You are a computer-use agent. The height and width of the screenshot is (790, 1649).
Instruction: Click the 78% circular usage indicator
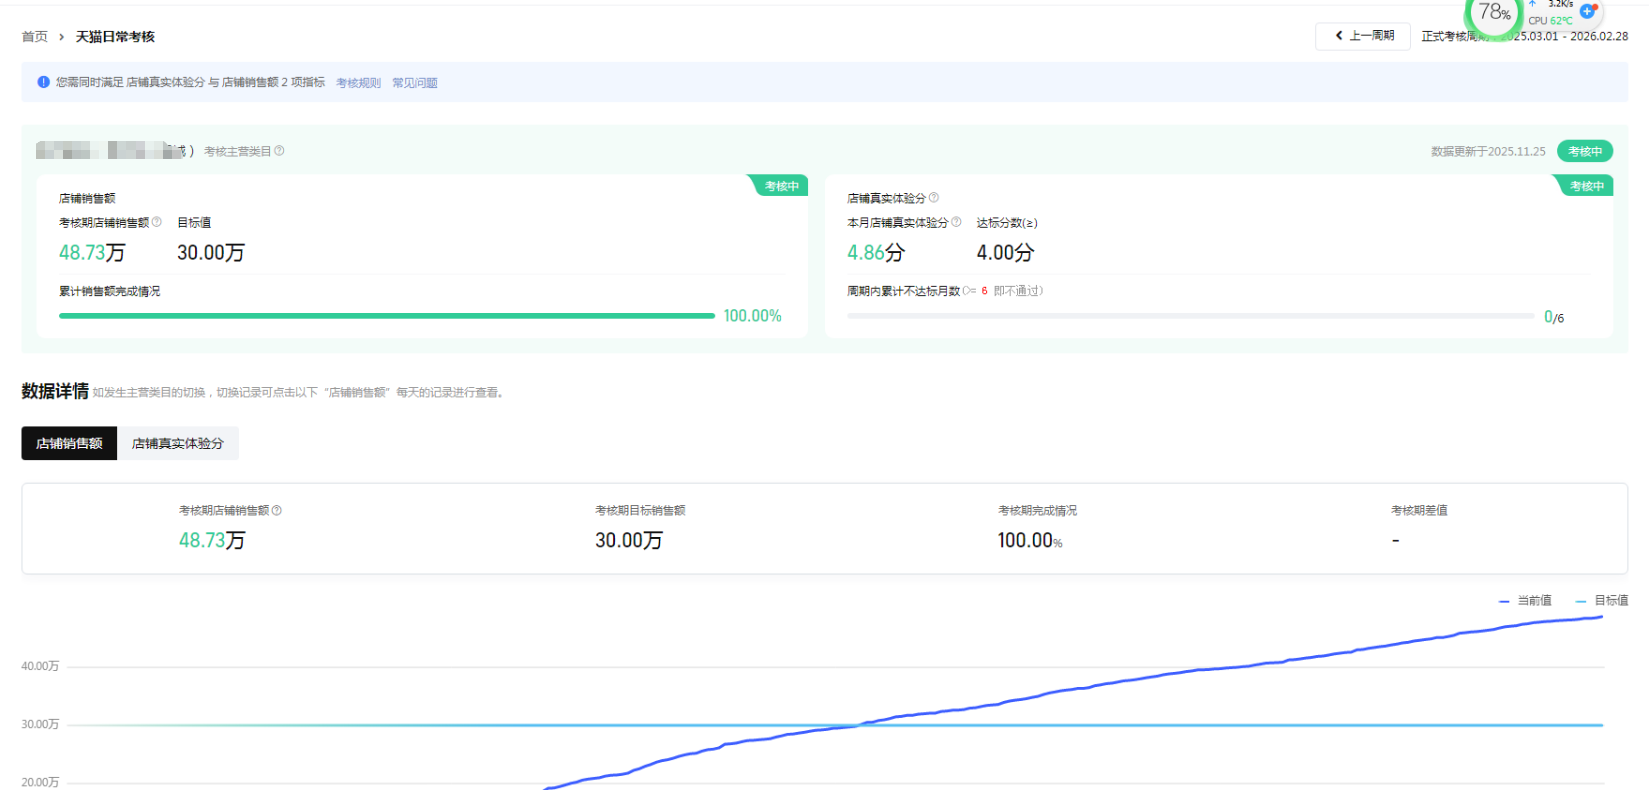(x=1494, y=14)
